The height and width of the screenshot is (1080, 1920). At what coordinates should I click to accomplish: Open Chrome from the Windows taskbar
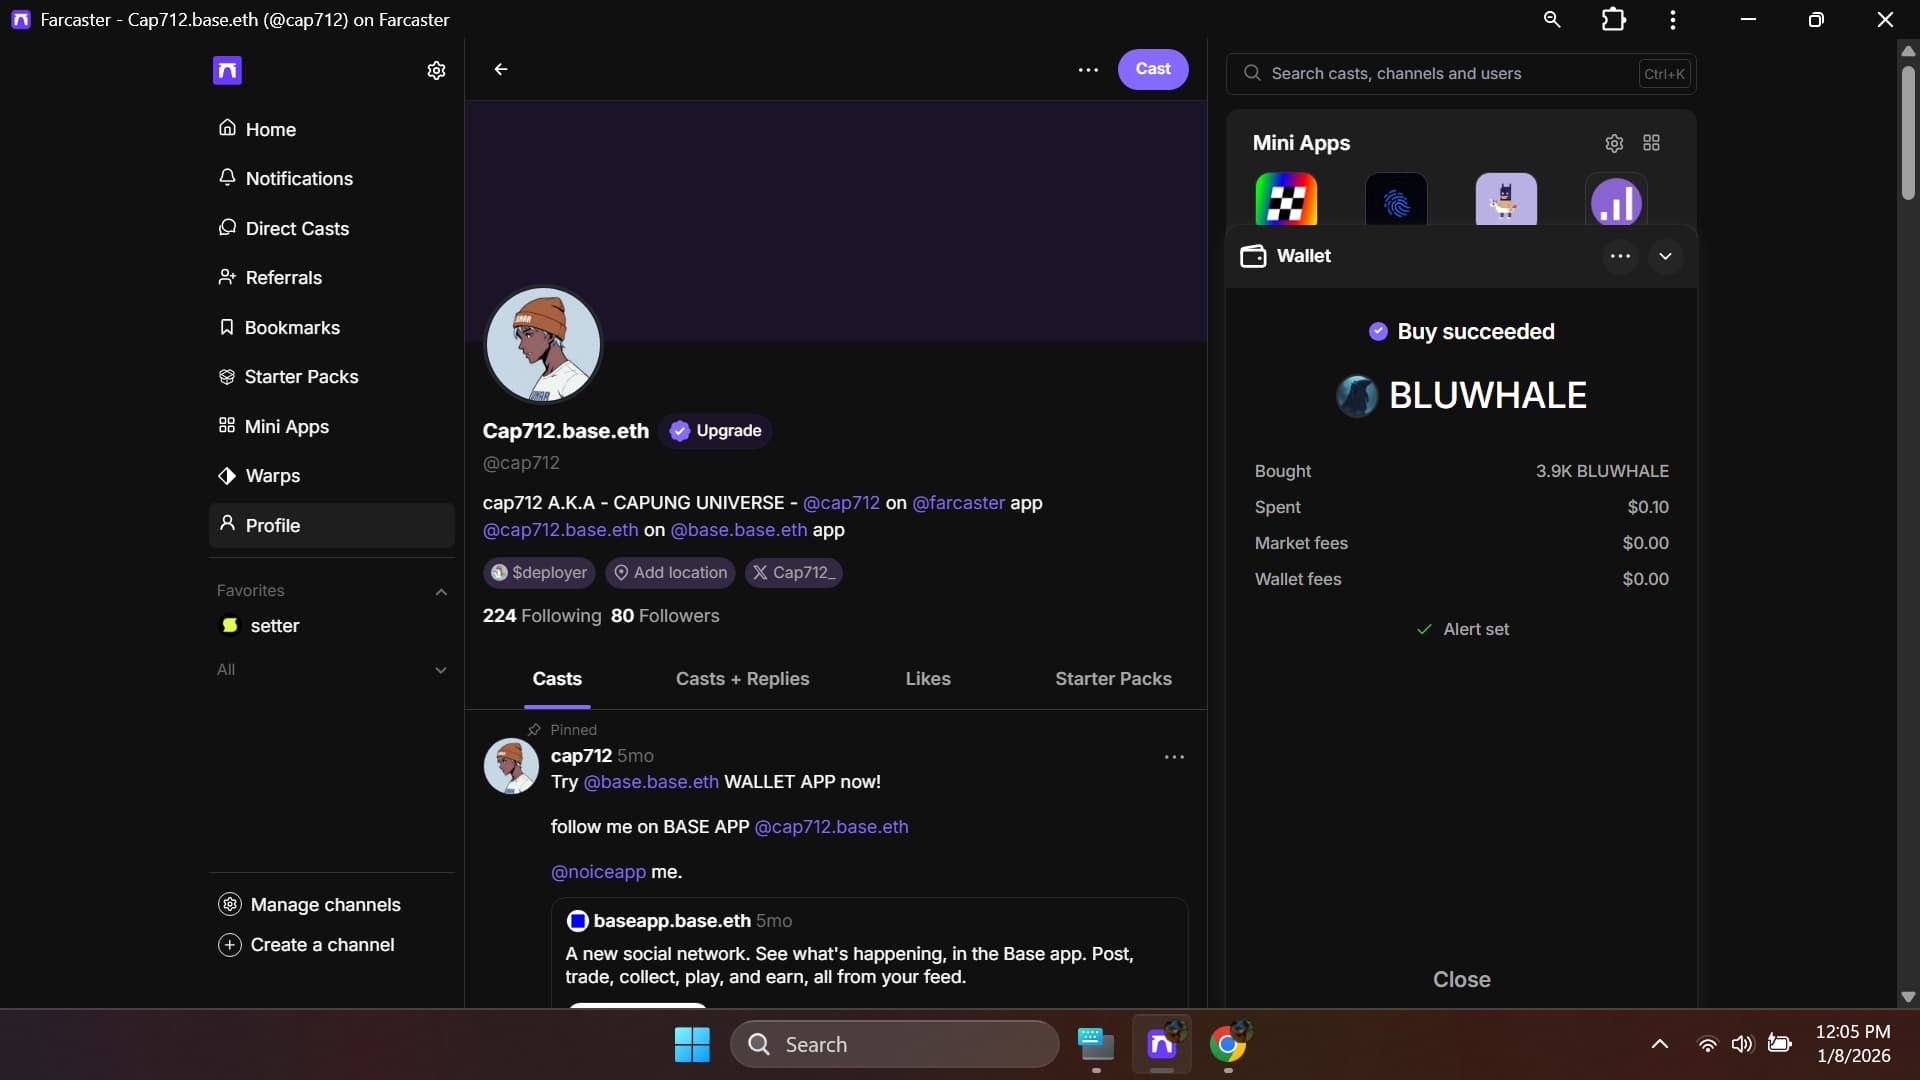1228,1044
